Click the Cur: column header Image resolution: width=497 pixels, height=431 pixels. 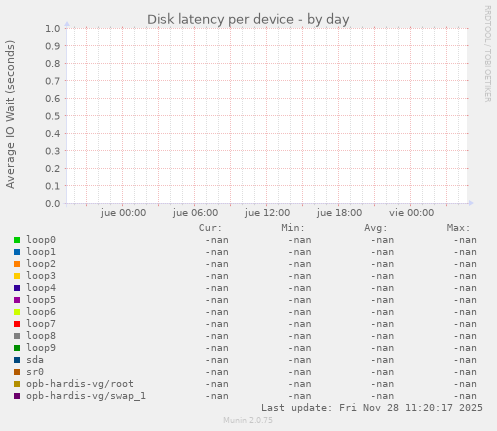[210, 228]
